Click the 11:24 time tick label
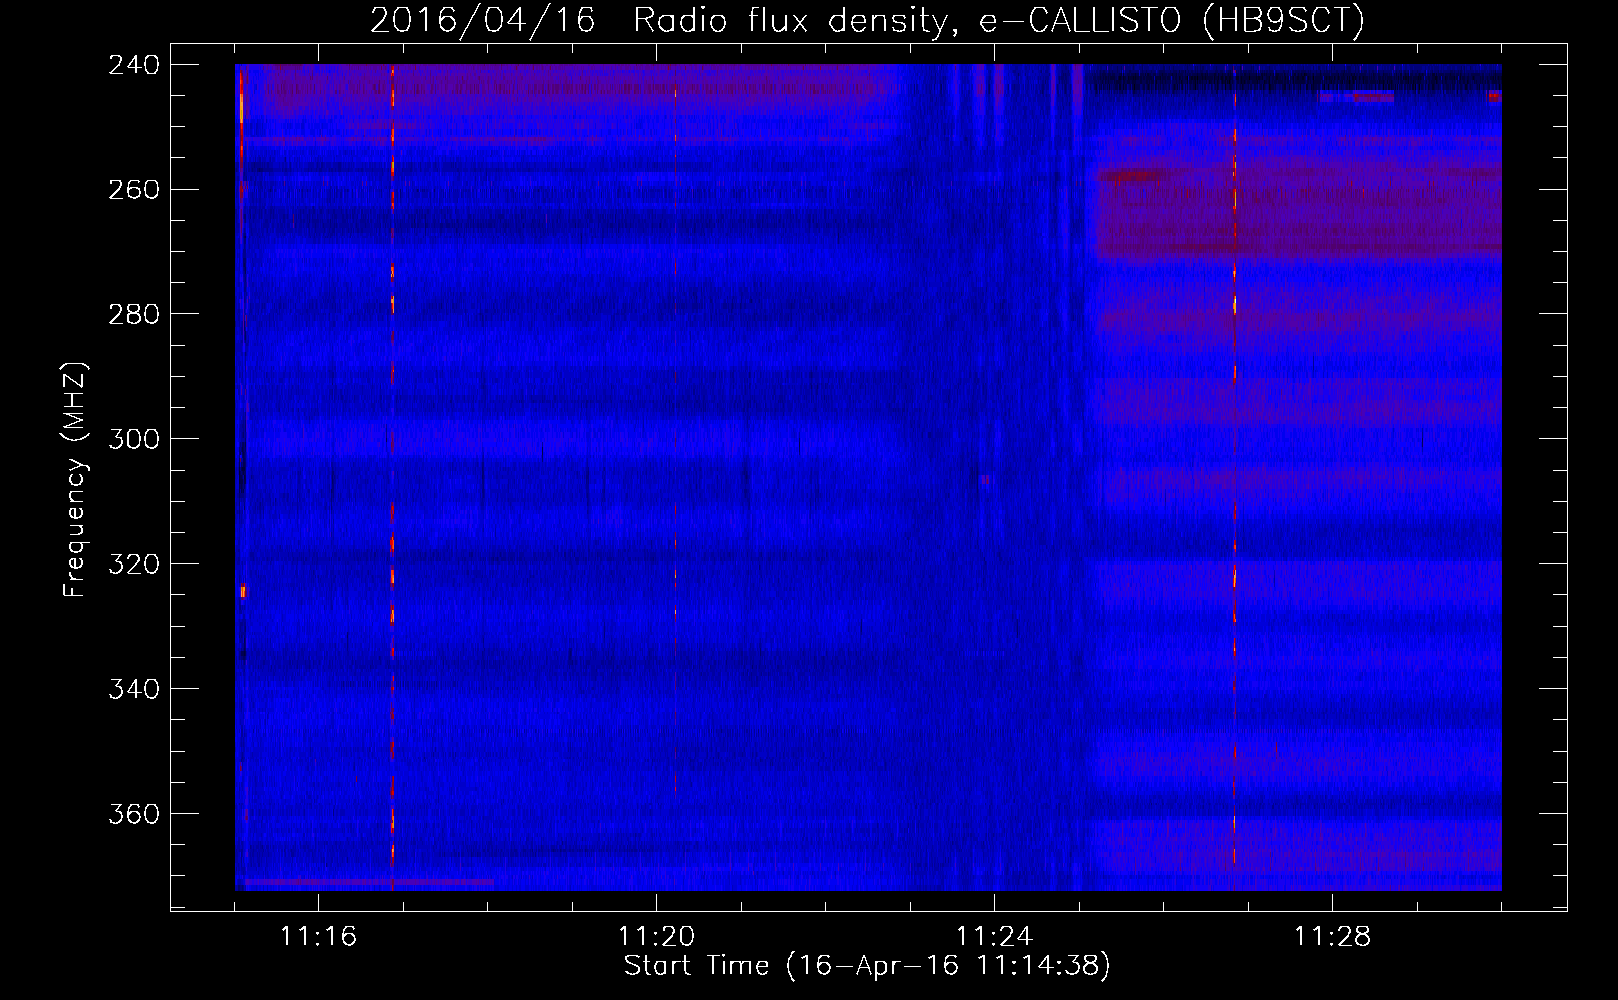The image size is (1618, 1000). click(994, 937)
